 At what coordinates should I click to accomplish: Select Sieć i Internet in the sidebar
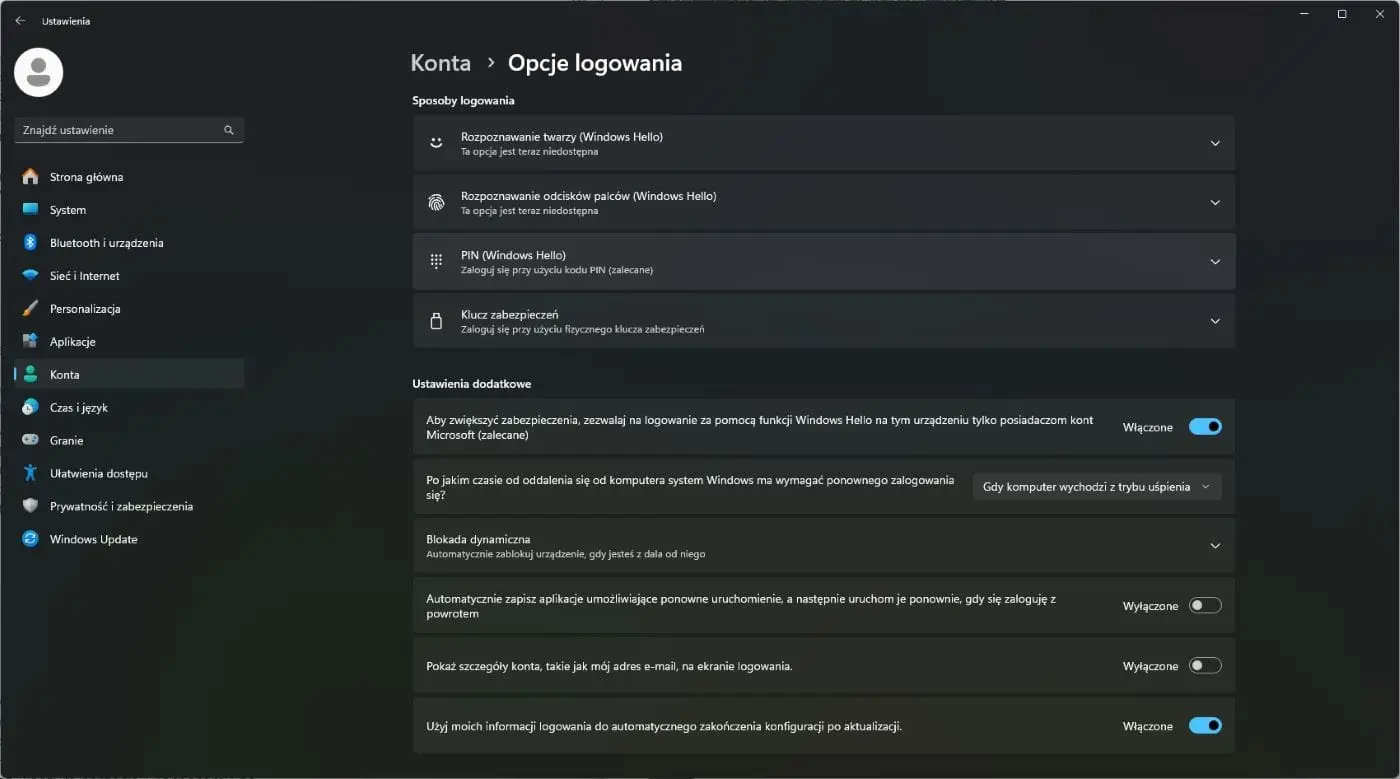(129, 276)
